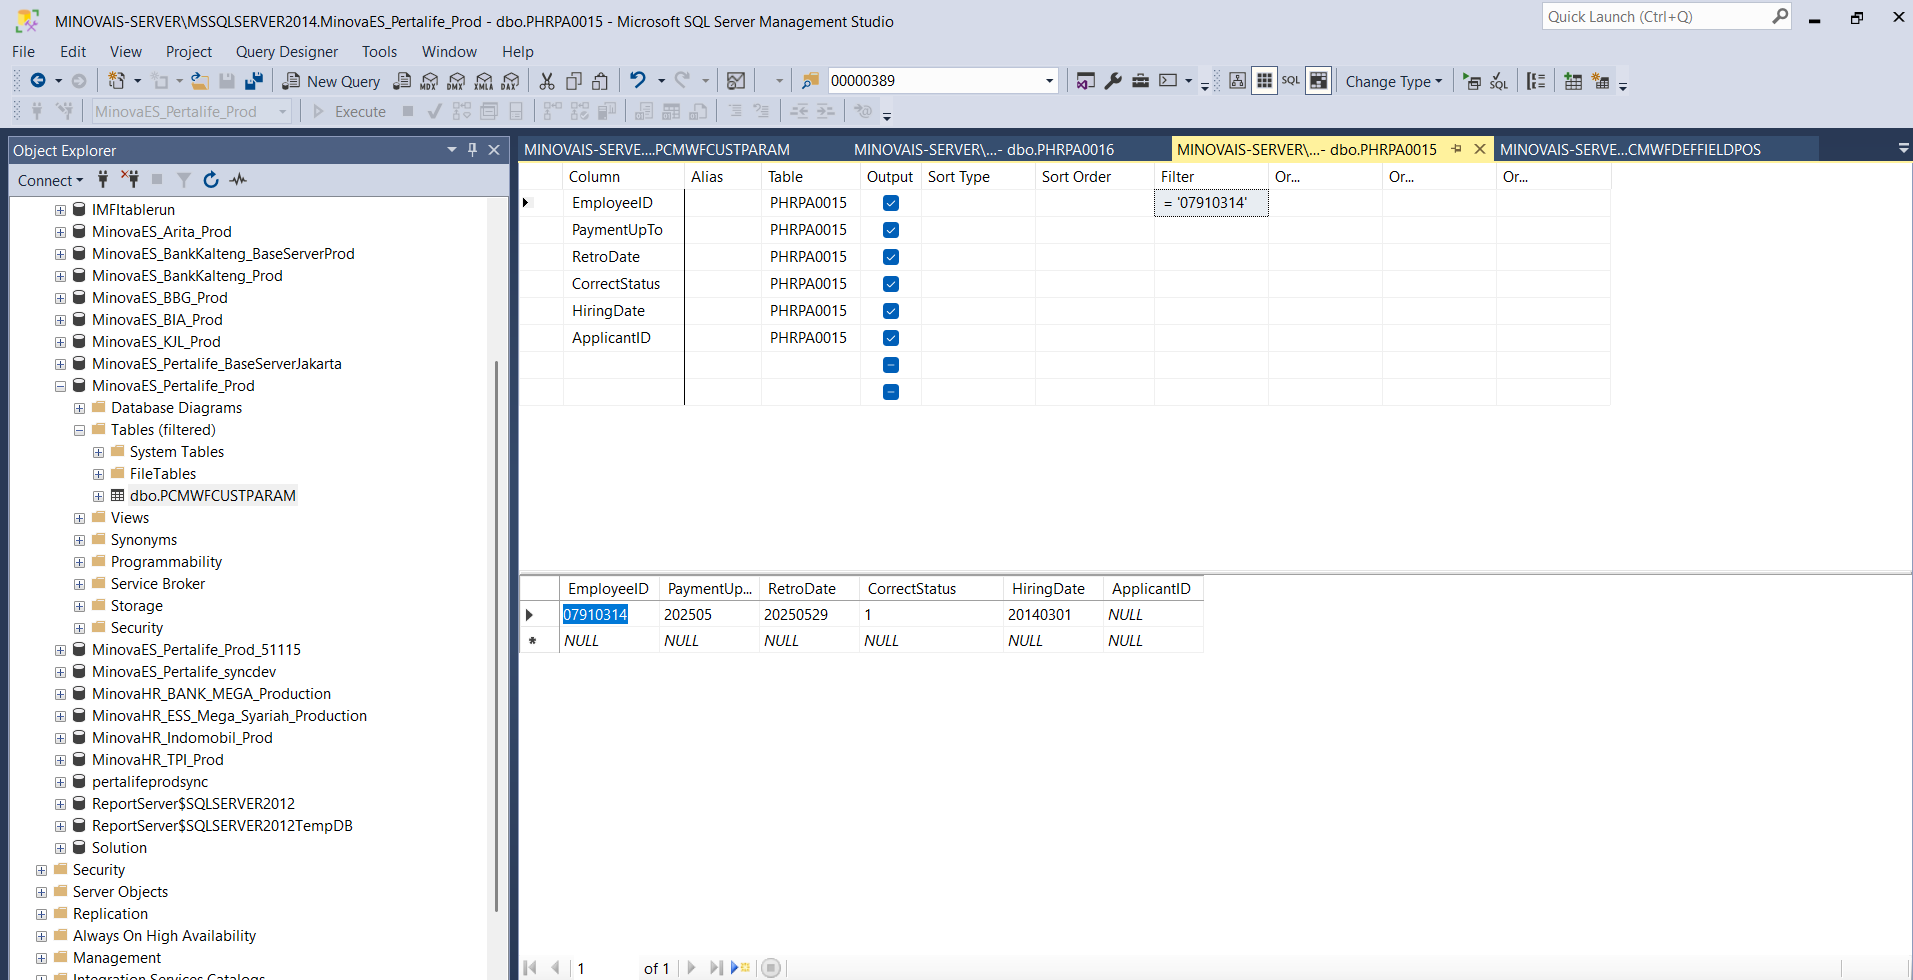
Task: Click the Object Explorer vertical scrollbar
Action: 497,636
